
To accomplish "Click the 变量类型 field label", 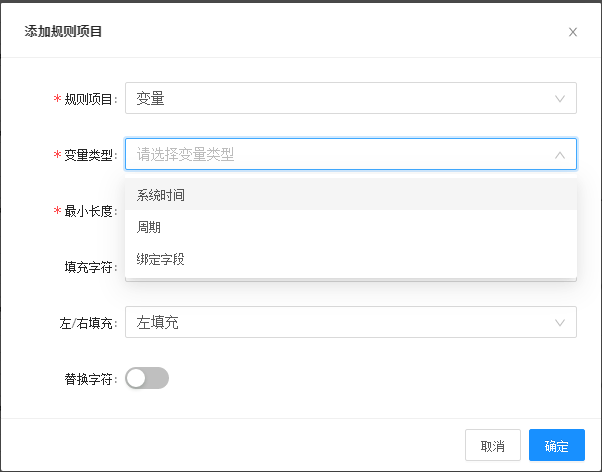I will [90, 155].
